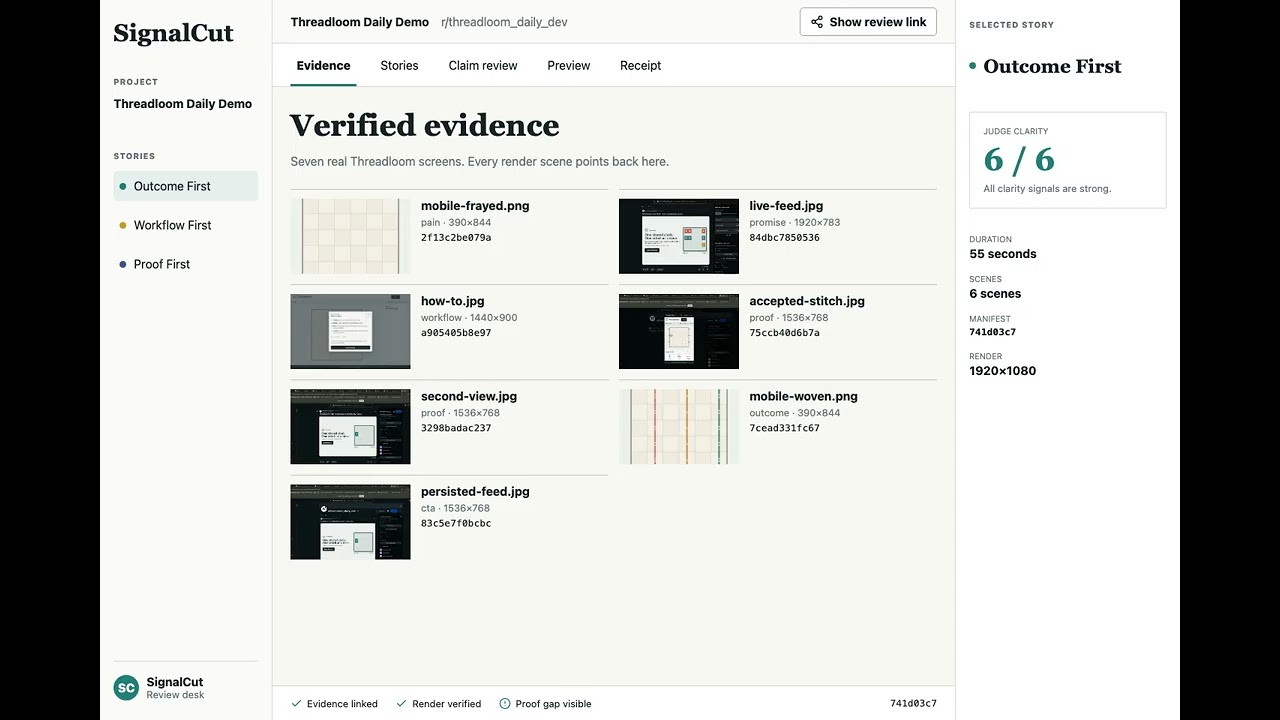Click the Evidence linked status label
The image size is (1280, 720).
pos(342,704)
